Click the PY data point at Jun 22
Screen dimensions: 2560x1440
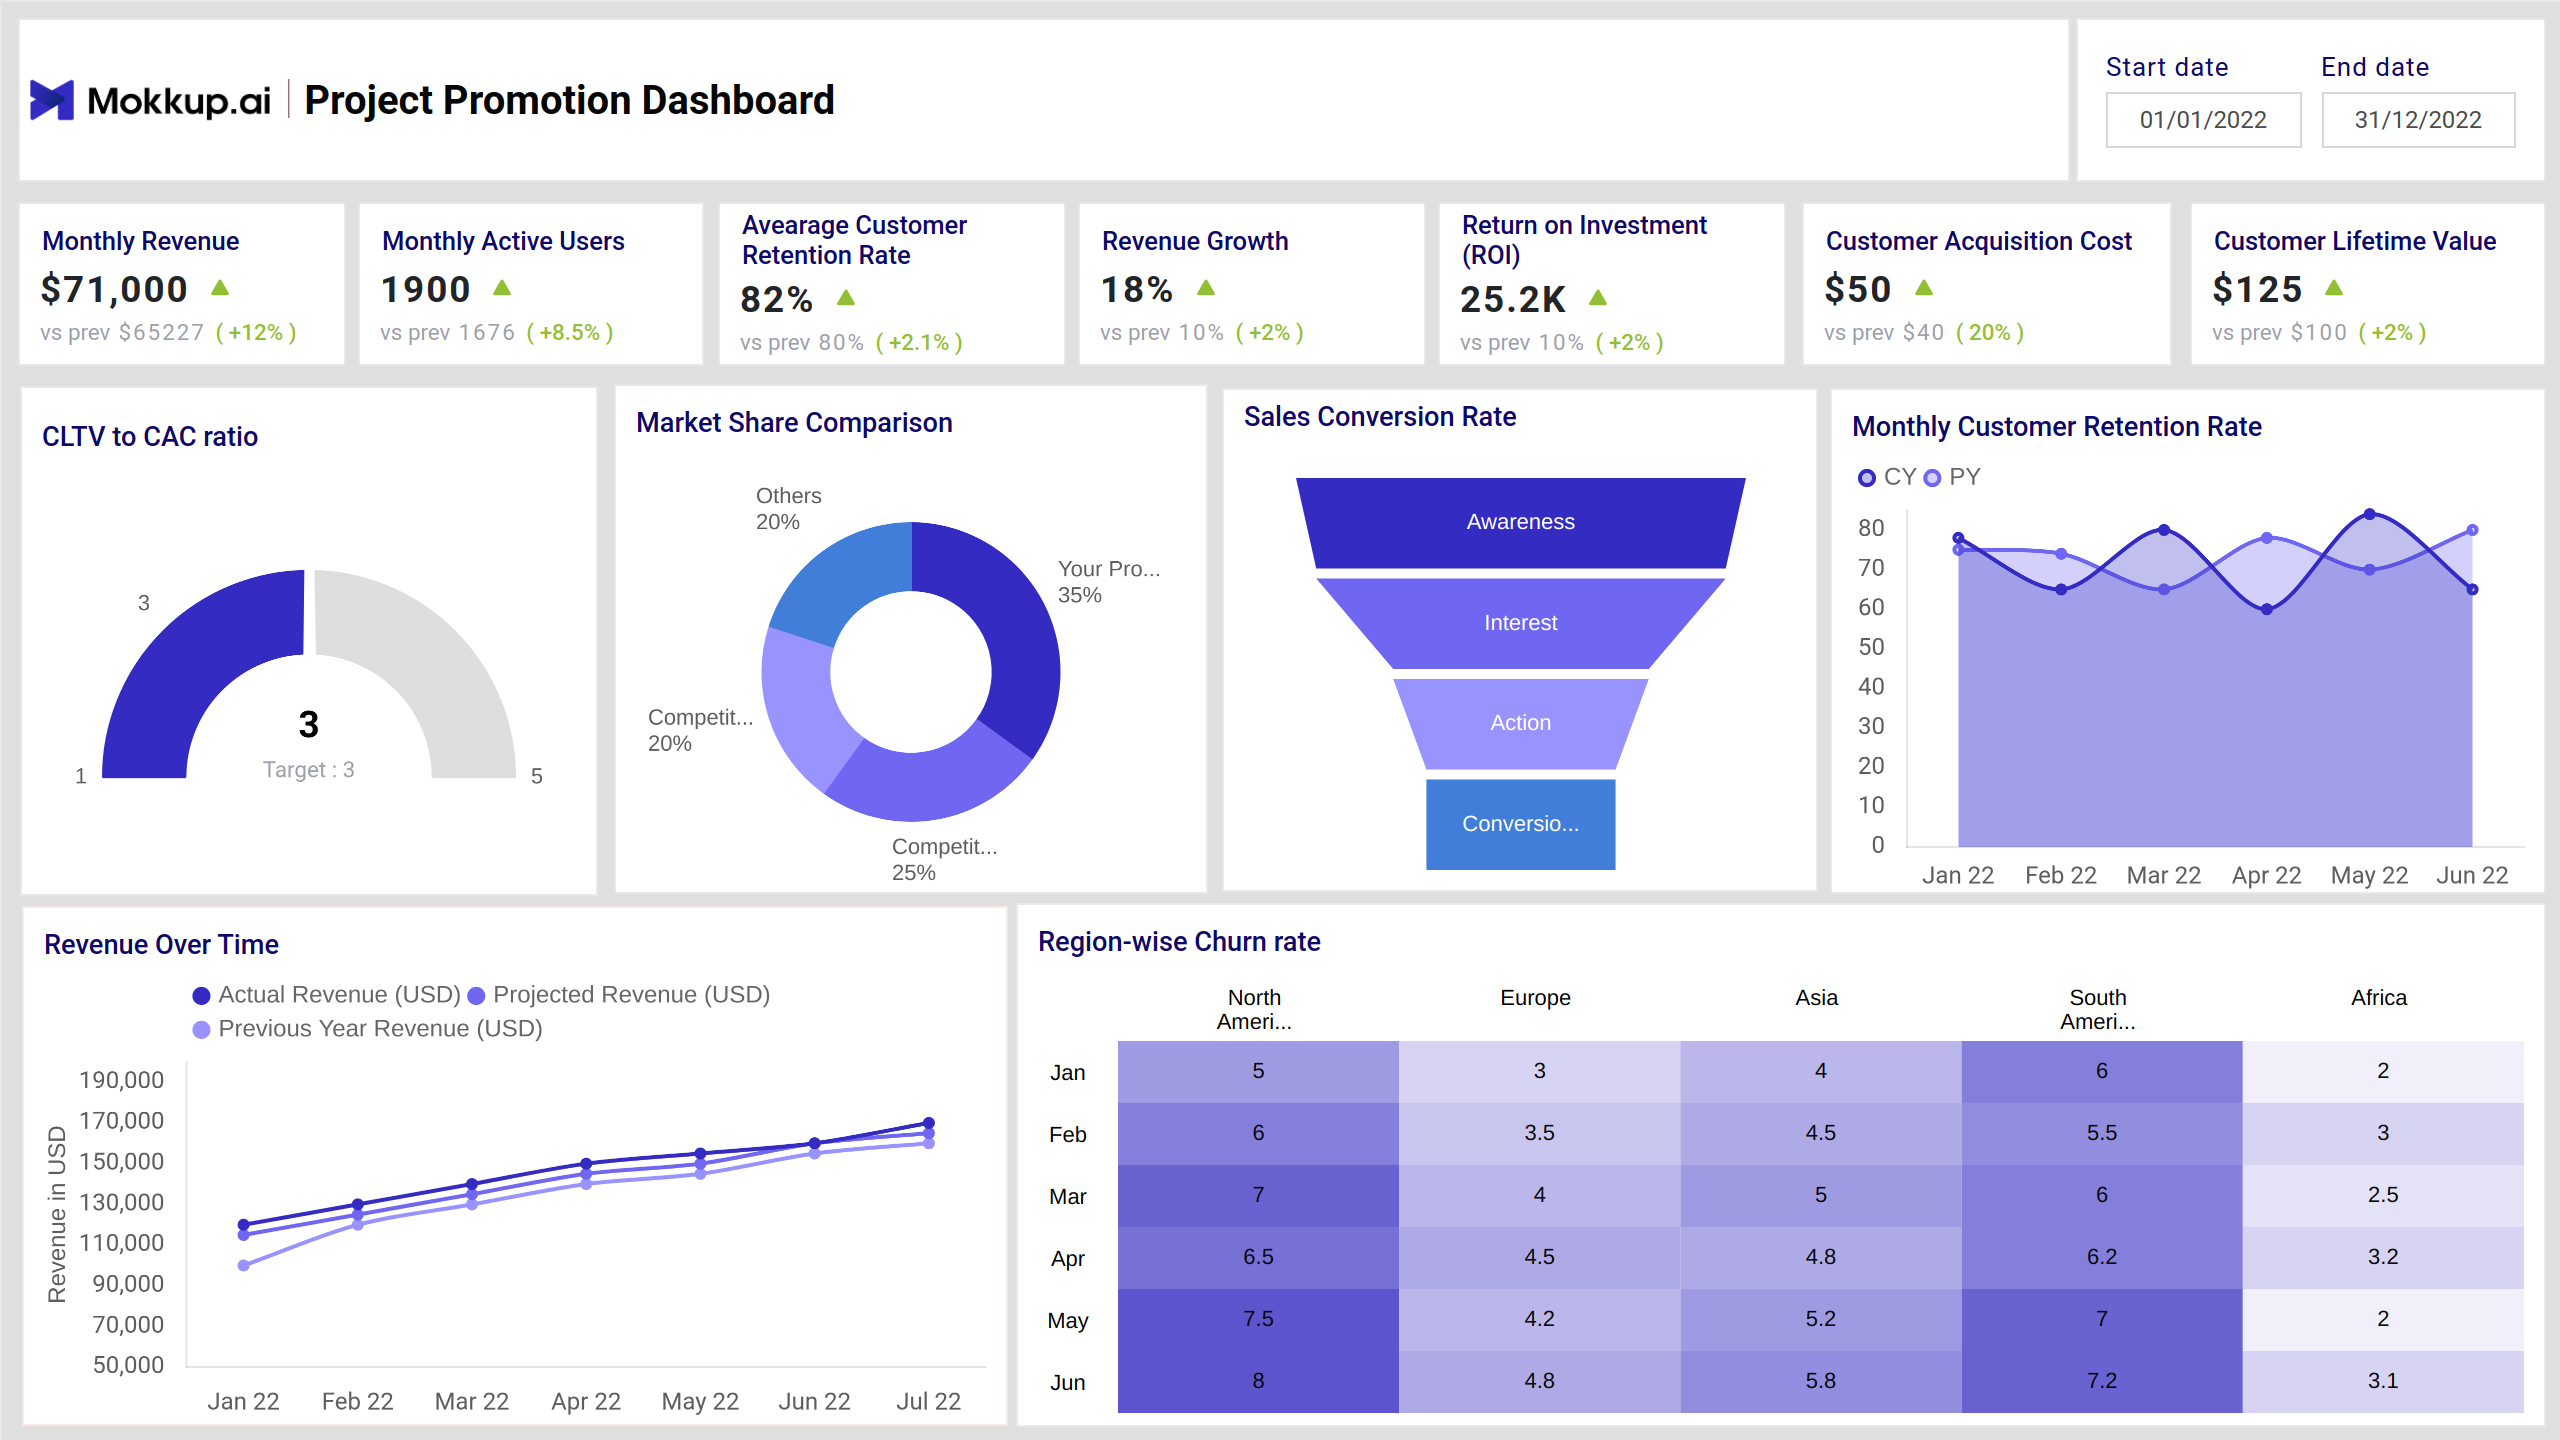tap(2472, 530)
